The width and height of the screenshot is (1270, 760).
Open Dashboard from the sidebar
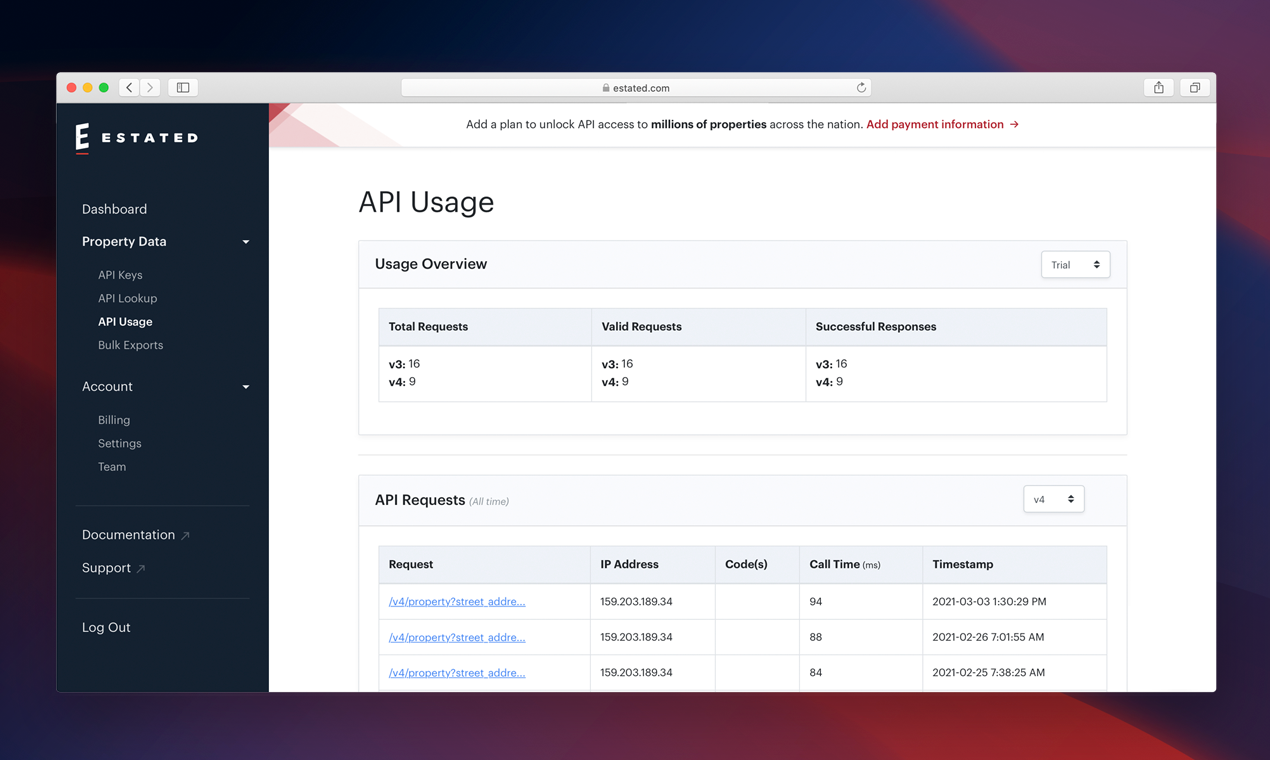tap(114, 209)
